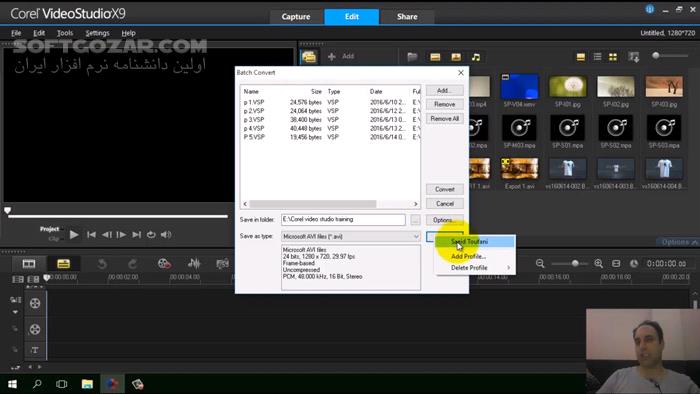Expand the Delete Profile submenu
This screenshot has height=394, width=700.
coord(475,268)
